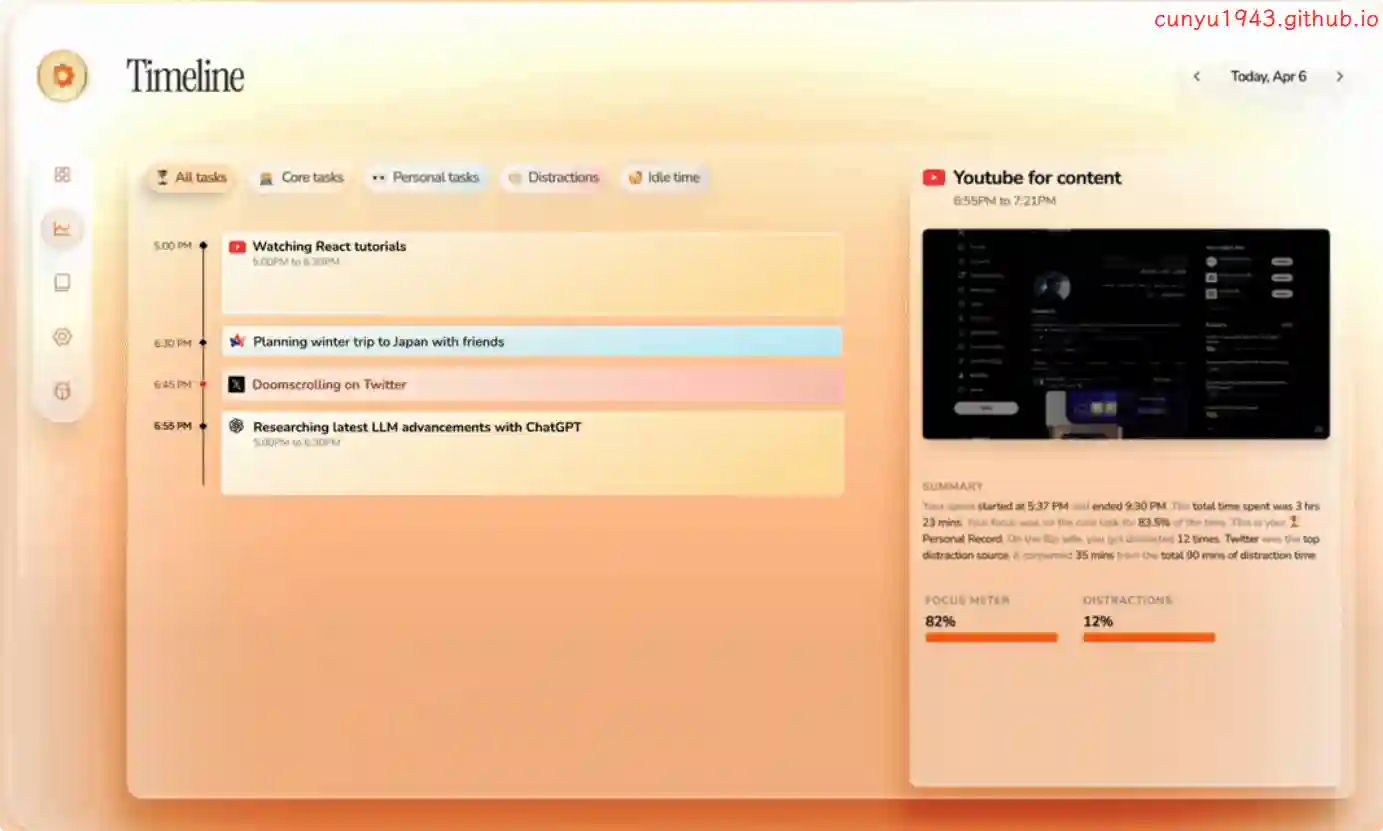Click the bottom sidebar icon

pyautogui.click(x=62, y=391)
